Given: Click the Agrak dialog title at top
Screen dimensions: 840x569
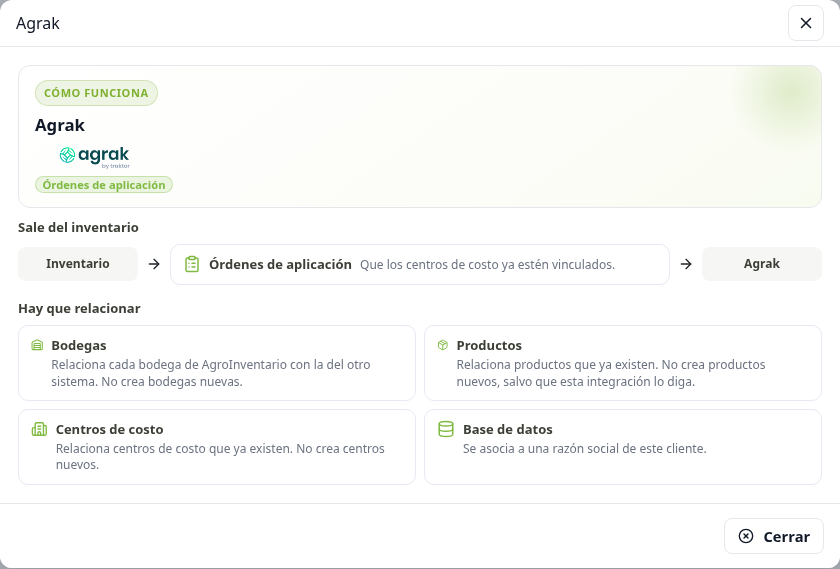Looking at the screenshot, I should pyautogui.click(x=38, y=23).
